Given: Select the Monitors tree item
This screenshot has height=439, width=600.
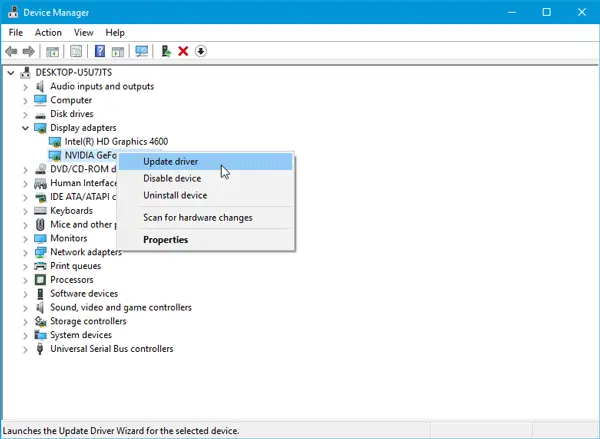Looking at the screenshot, I should click(68, 238).
